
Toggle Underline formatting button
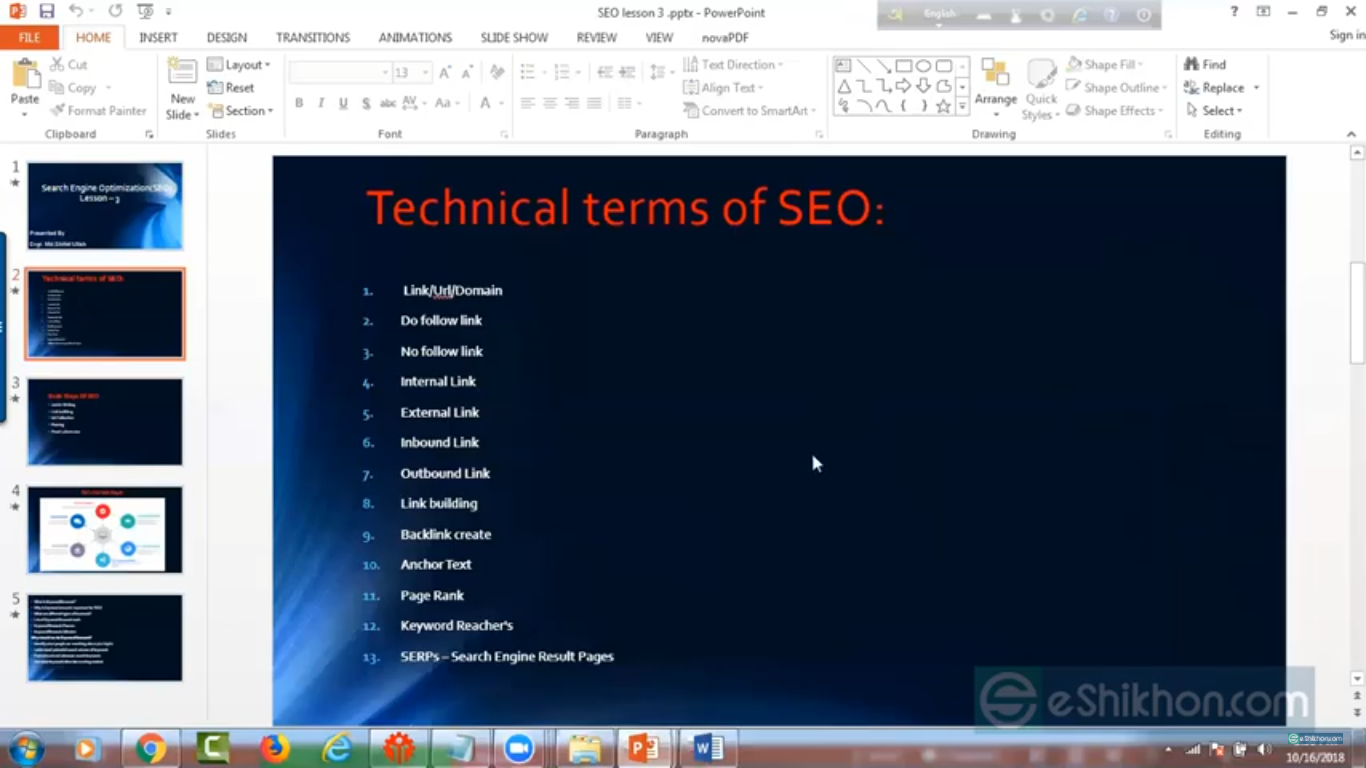343,103
